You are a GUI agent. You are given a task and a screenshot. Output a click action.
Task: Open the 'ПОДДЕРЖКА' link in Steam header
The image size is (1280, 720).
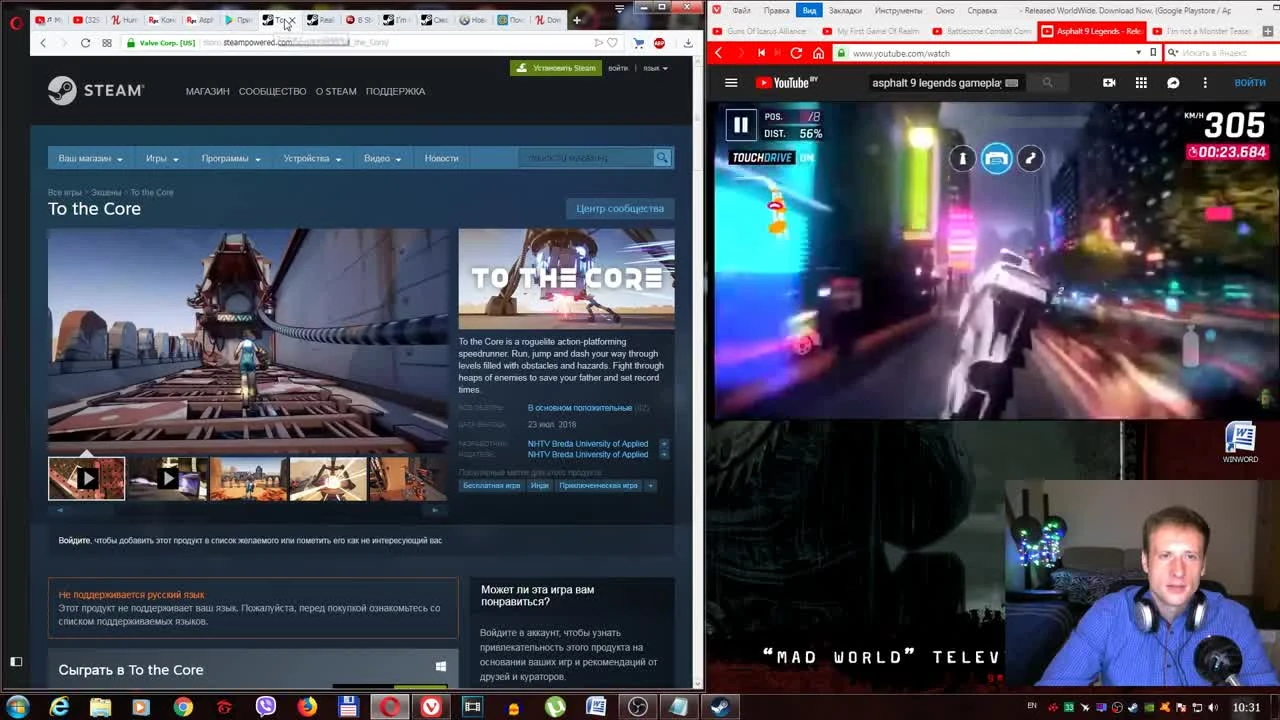point(395,91)
